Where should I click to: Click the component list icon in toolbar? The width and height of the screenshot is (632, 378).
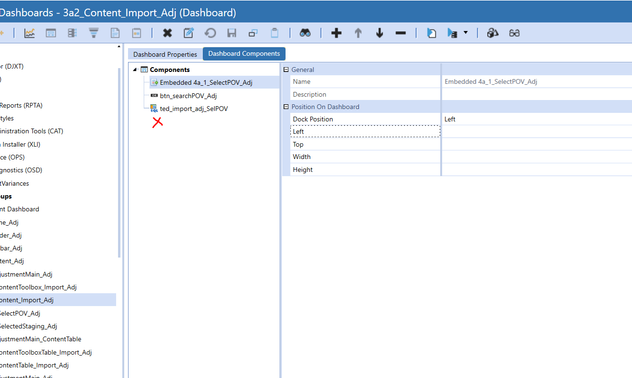click(72, 33)
